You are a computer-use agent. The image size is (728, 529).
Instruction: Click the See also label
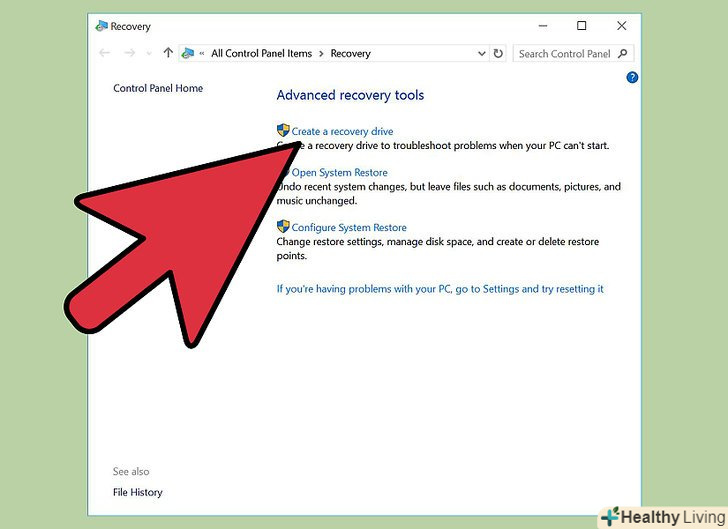131,471
